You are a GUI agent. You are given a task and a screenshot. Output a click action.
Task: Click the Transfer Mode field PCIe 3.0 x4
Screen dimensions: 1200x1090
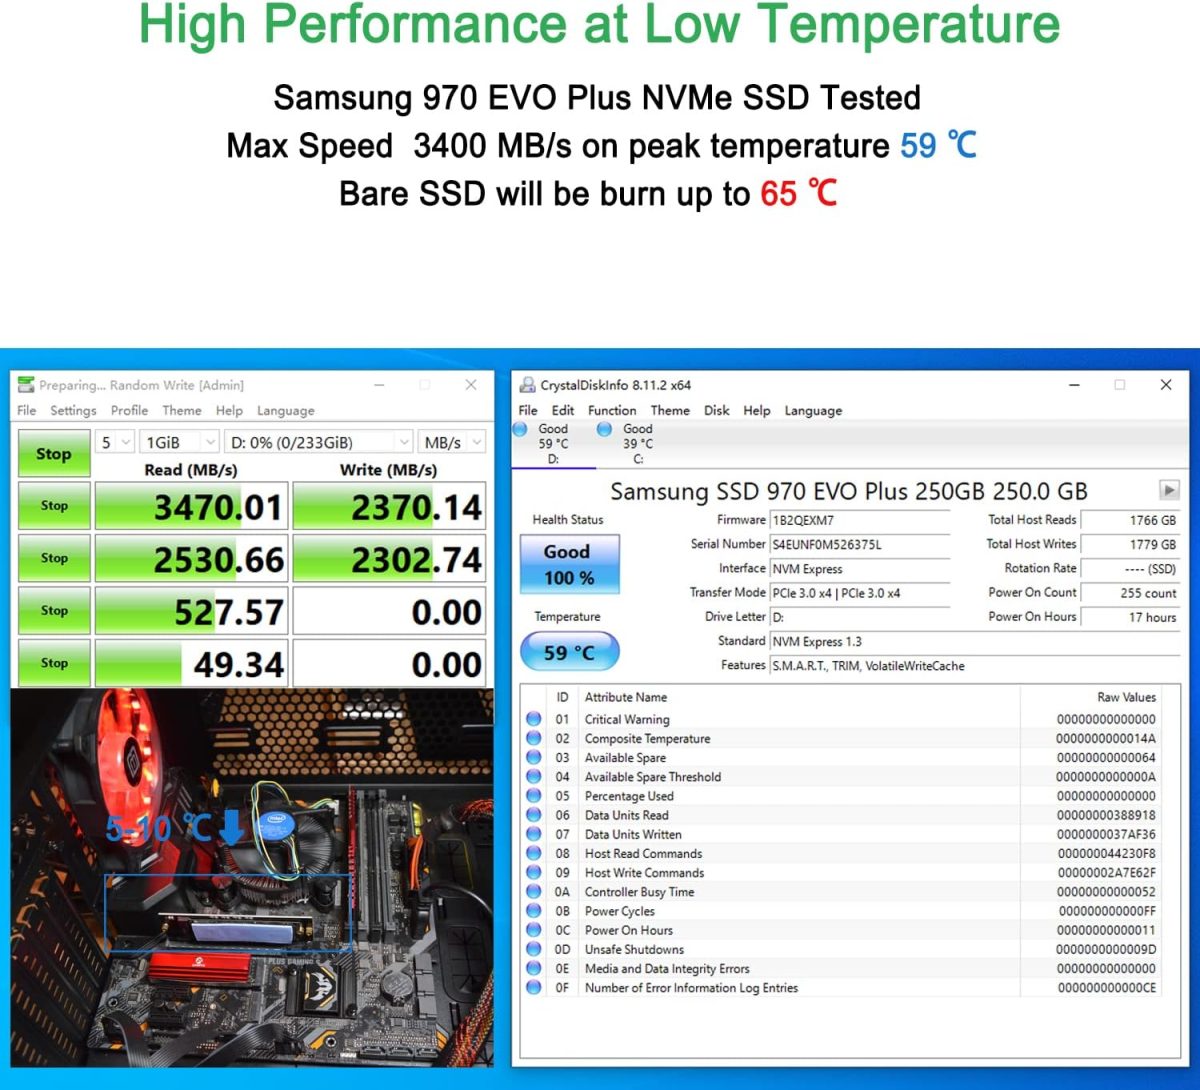(x=860, y=593)
